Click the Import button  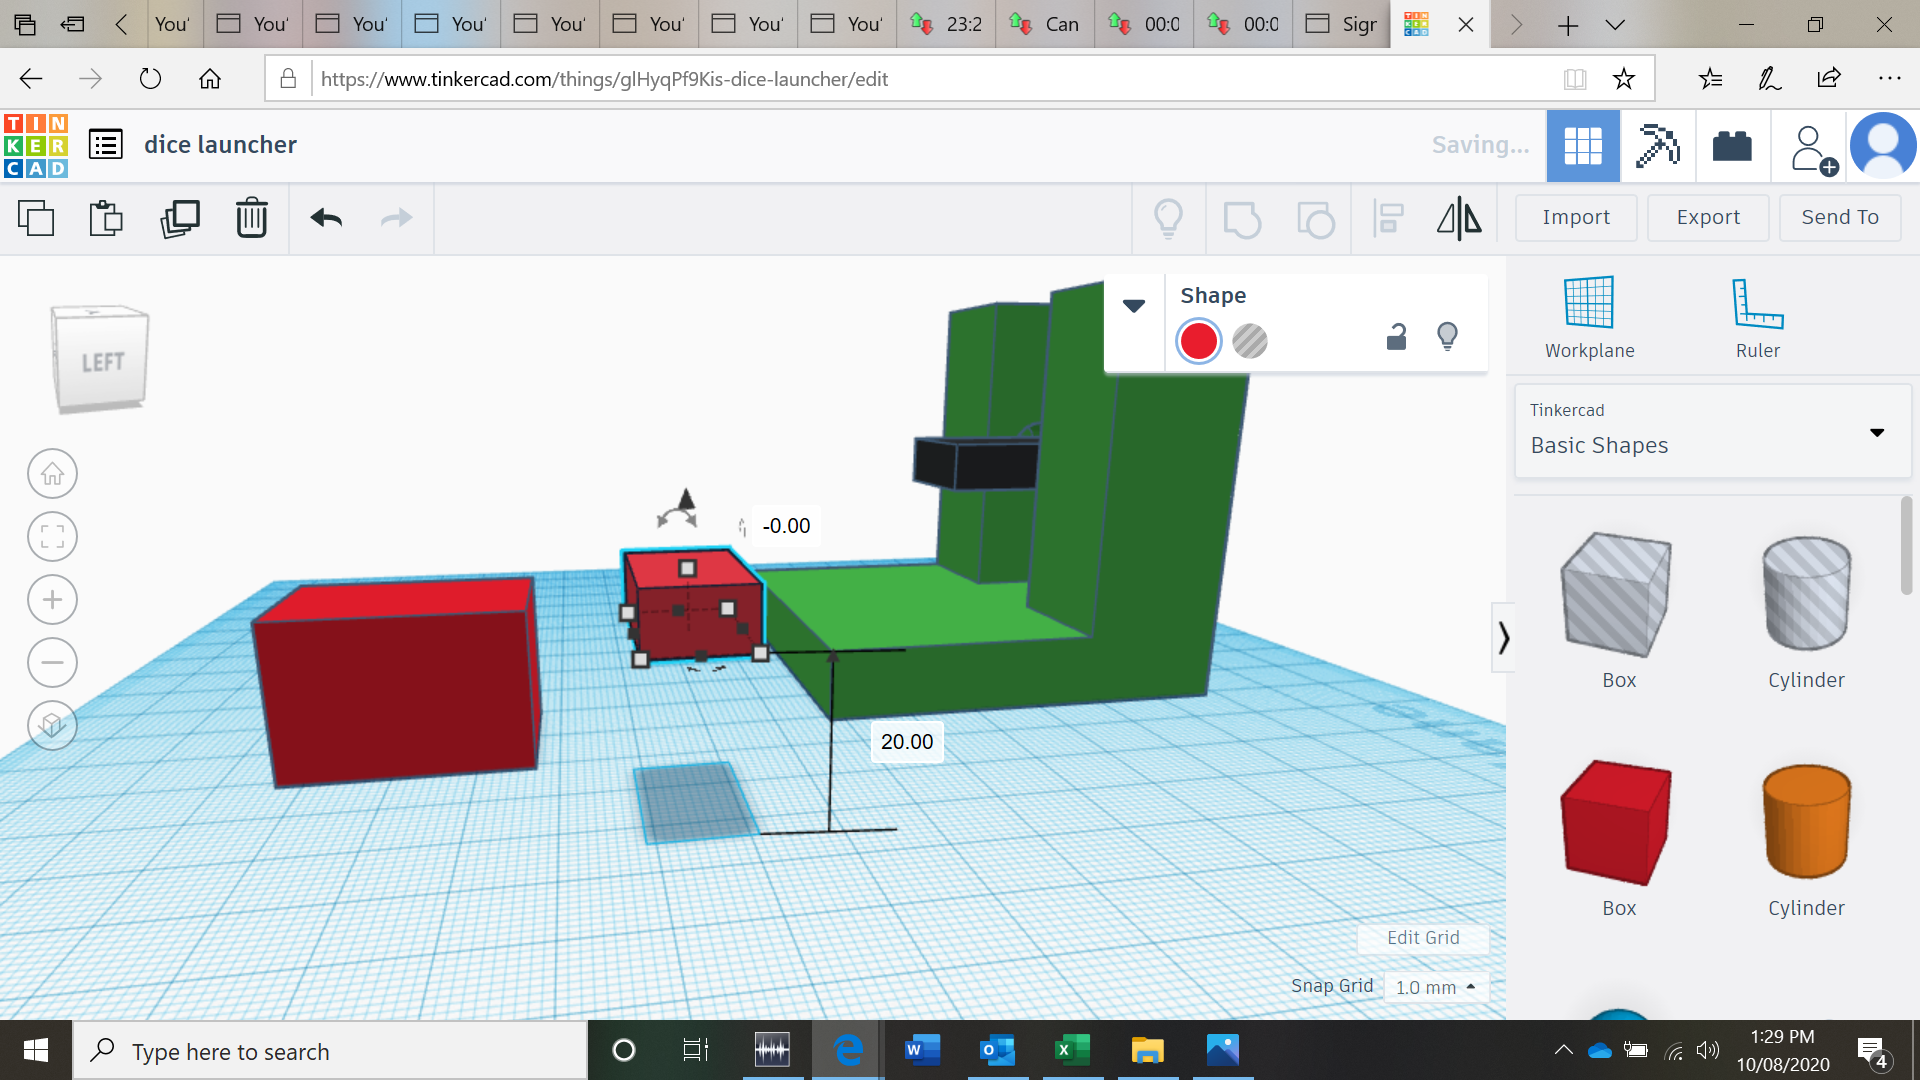[1576, 217]
